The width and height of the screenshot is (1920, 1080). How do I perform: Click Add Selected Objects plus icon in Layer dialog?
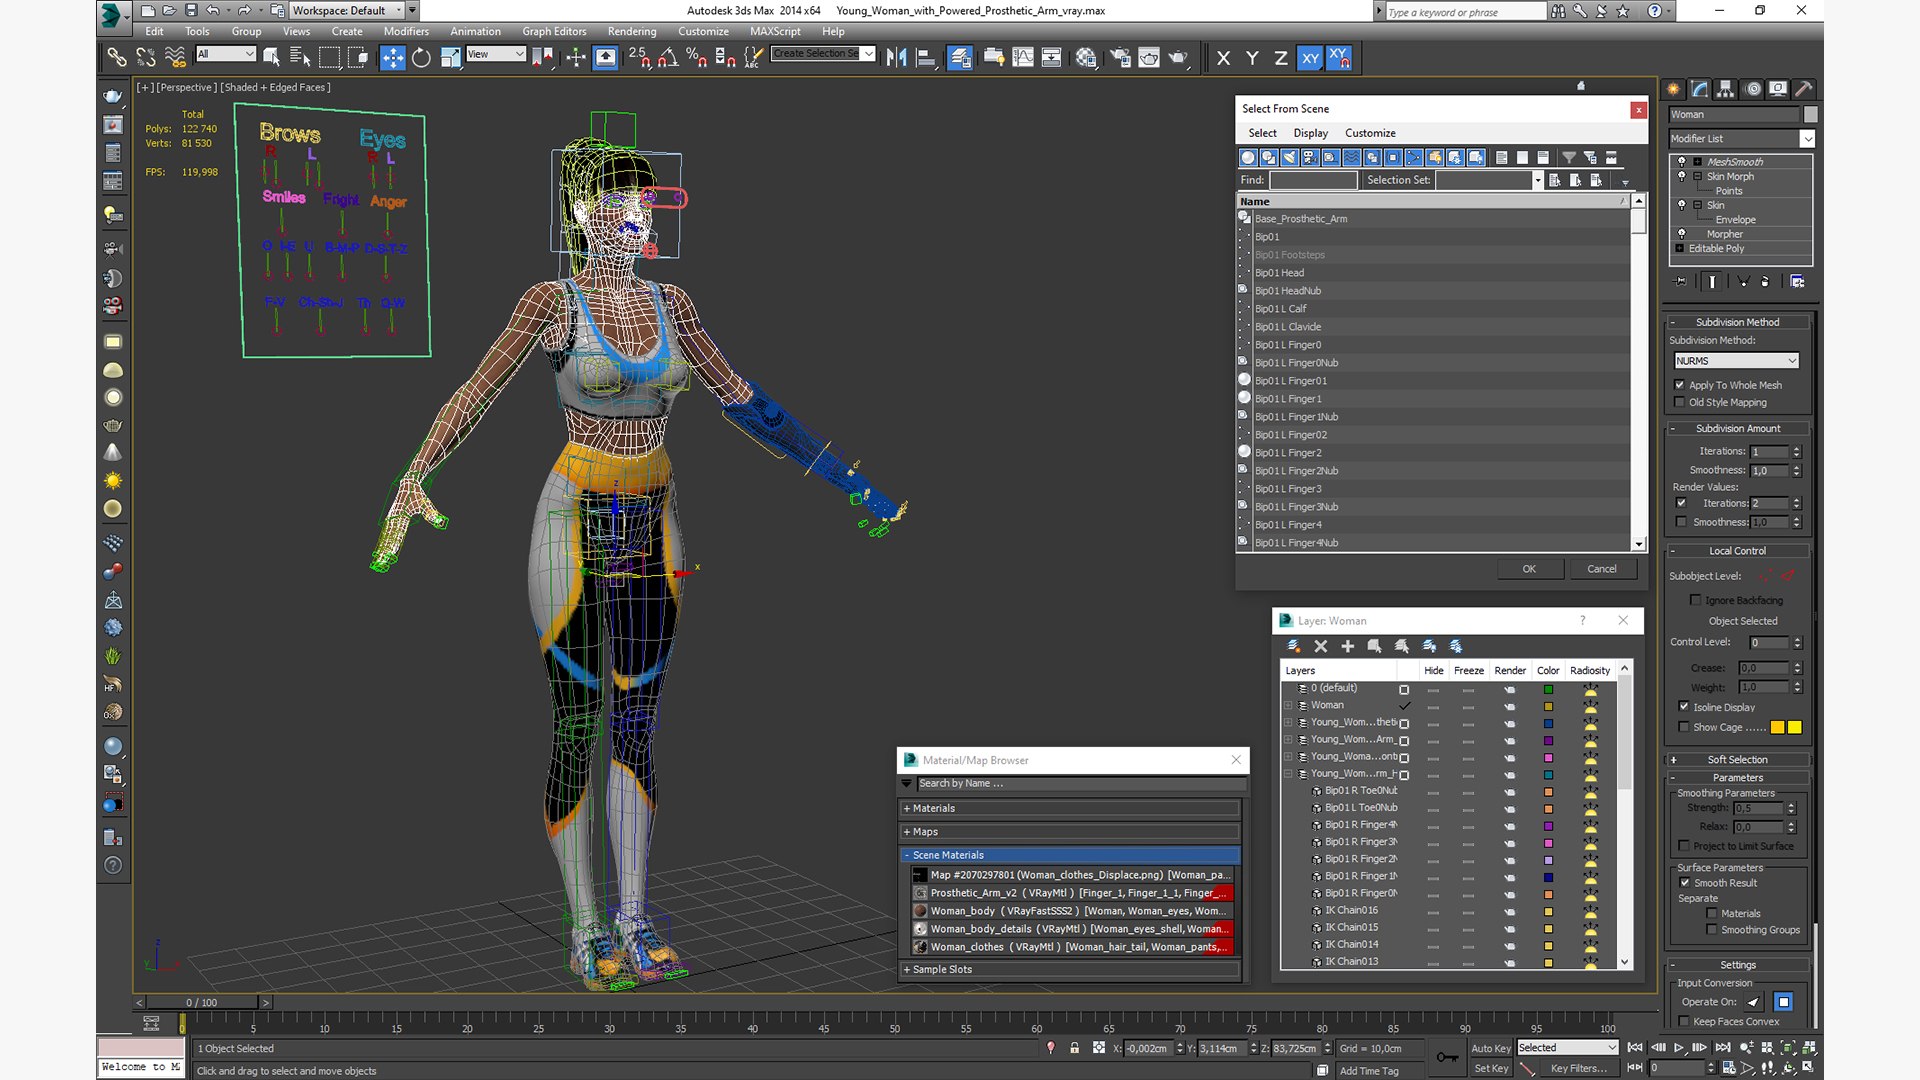[1347, 646]
